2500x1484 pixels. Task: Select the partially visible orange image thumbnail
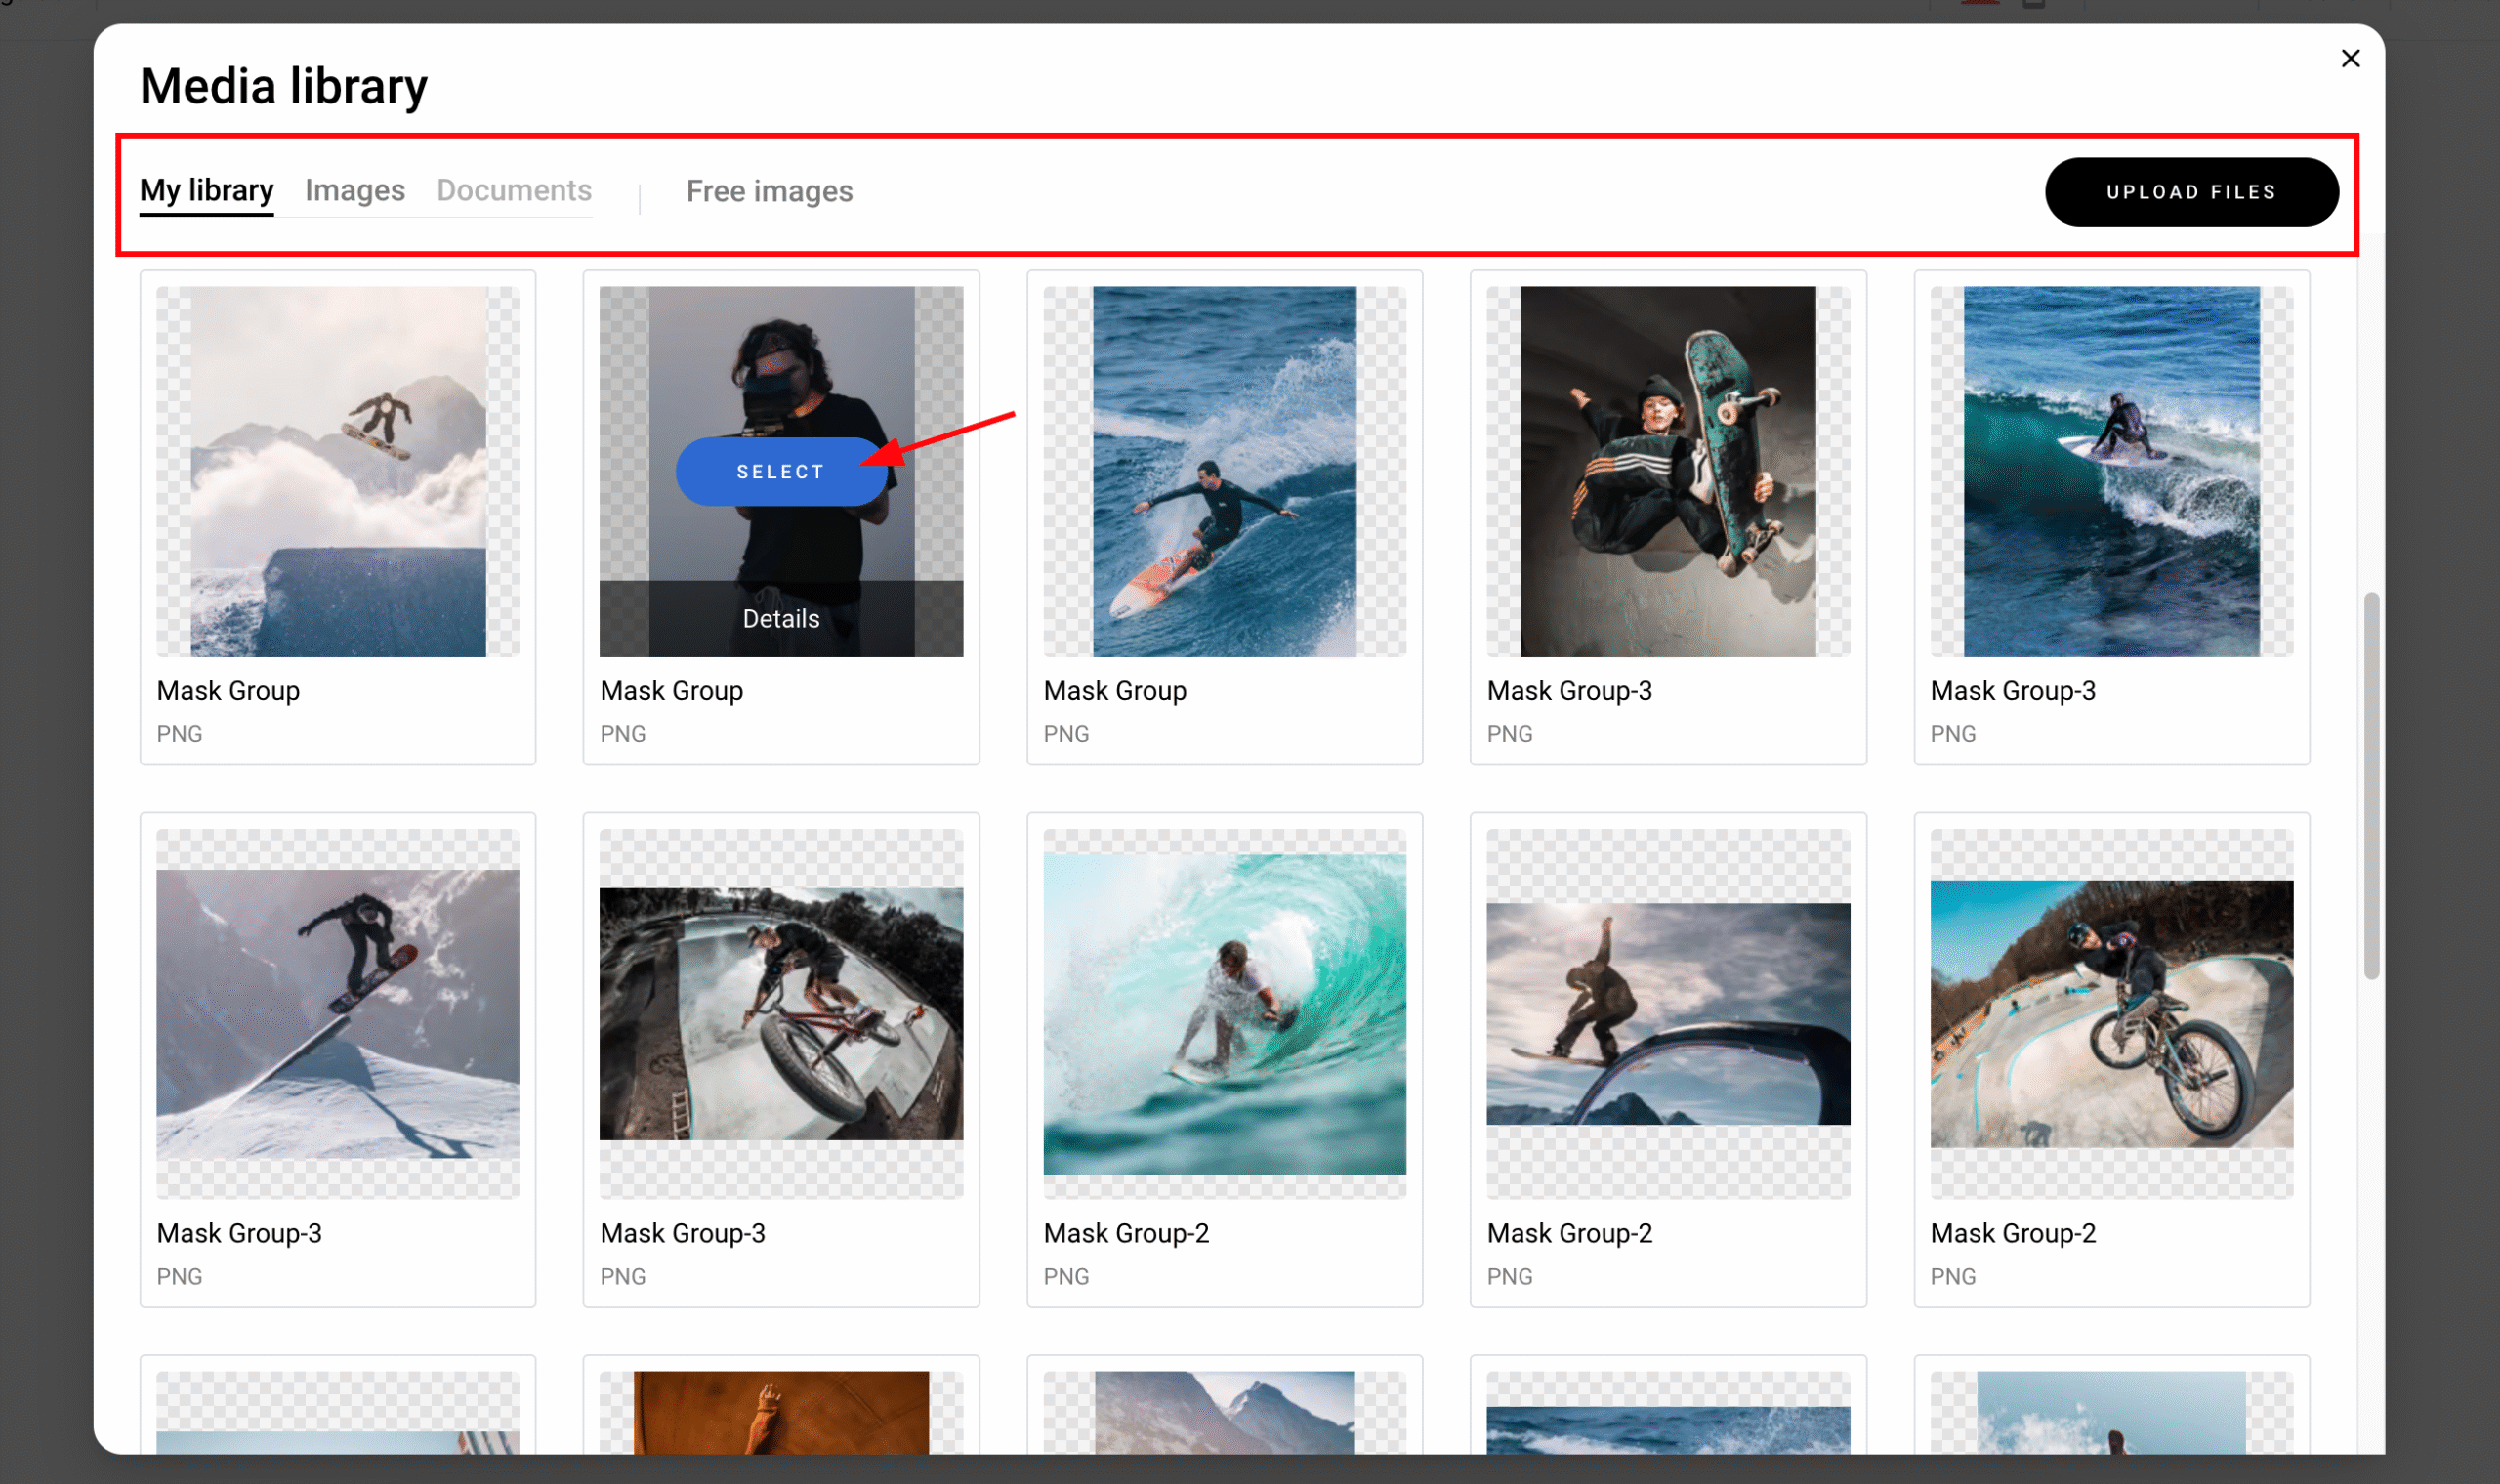click(781, 1412)
